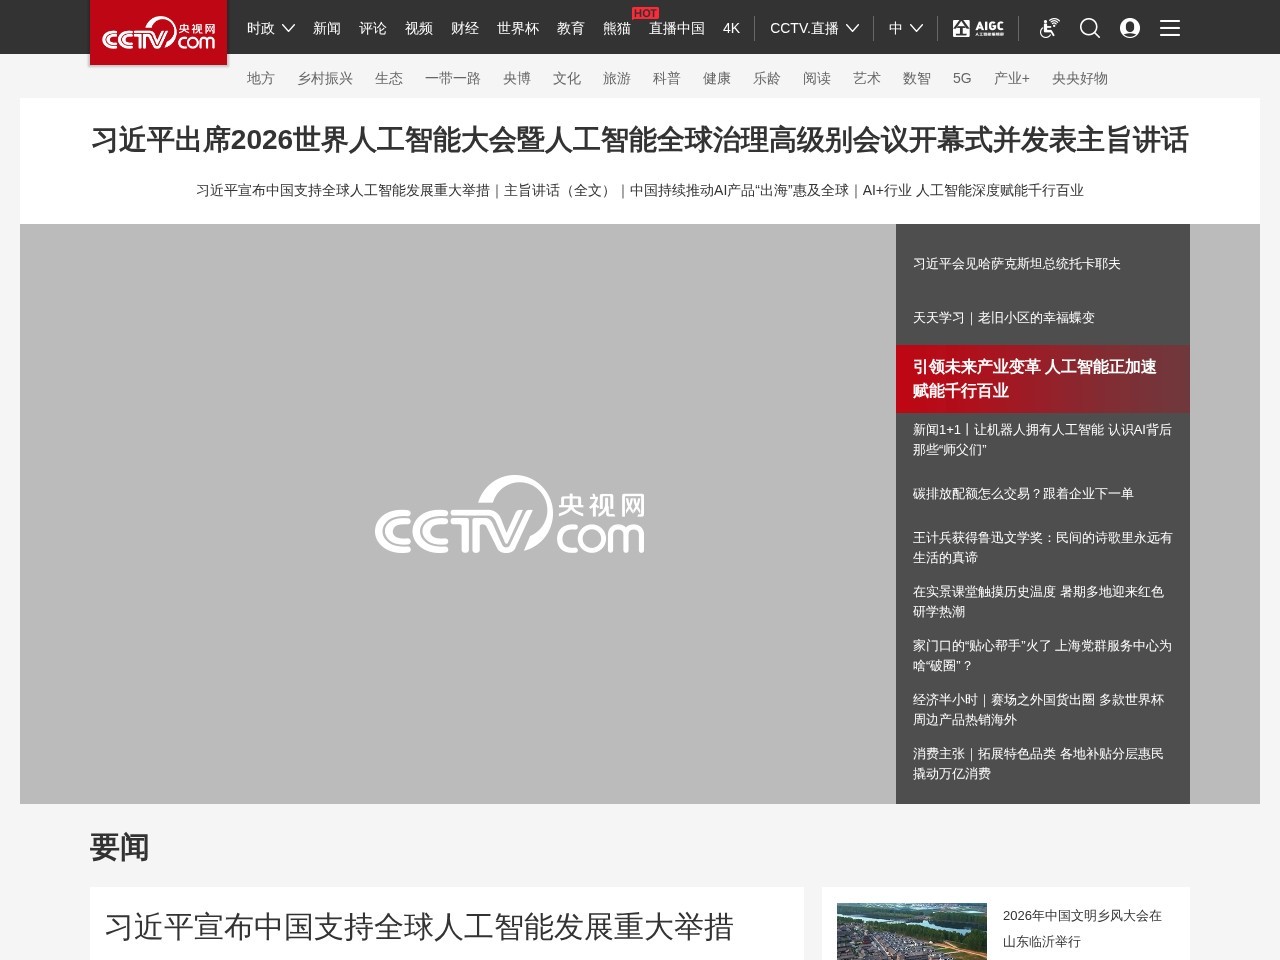Select 艺术 in the secondary nav
This screenshot has width=1280, height=960.
[867, 78]
